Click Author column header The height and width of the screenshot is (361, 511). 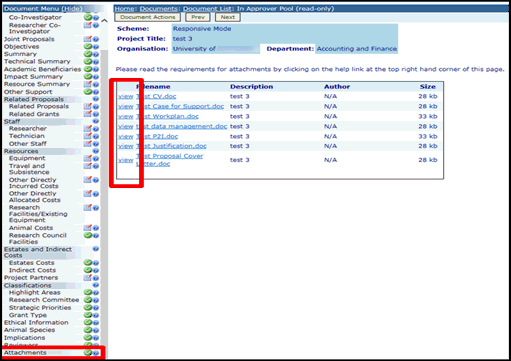[337, 87]
